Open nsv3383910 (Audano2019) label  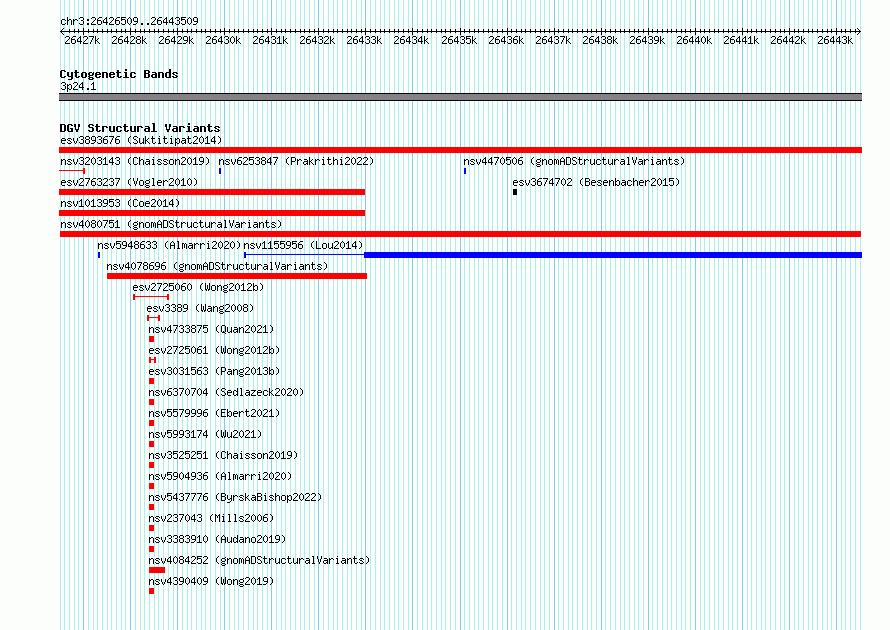pos(217,539)
